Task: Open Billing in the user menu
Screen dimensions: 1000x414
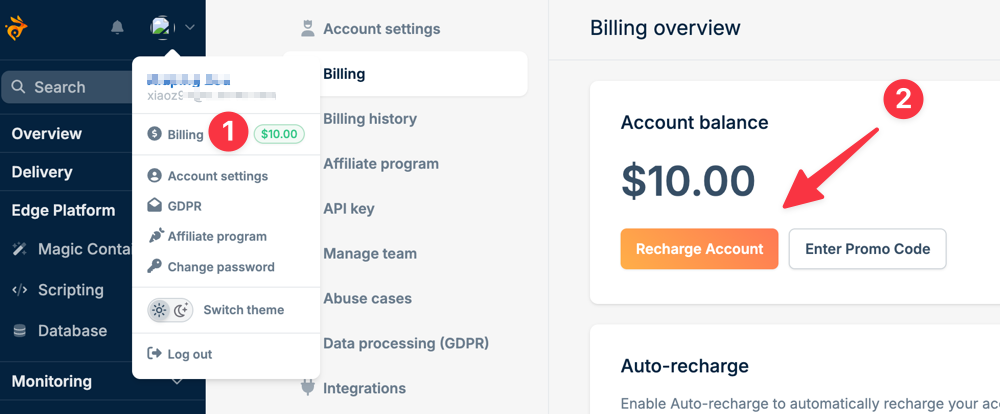Action: (185, 134)
